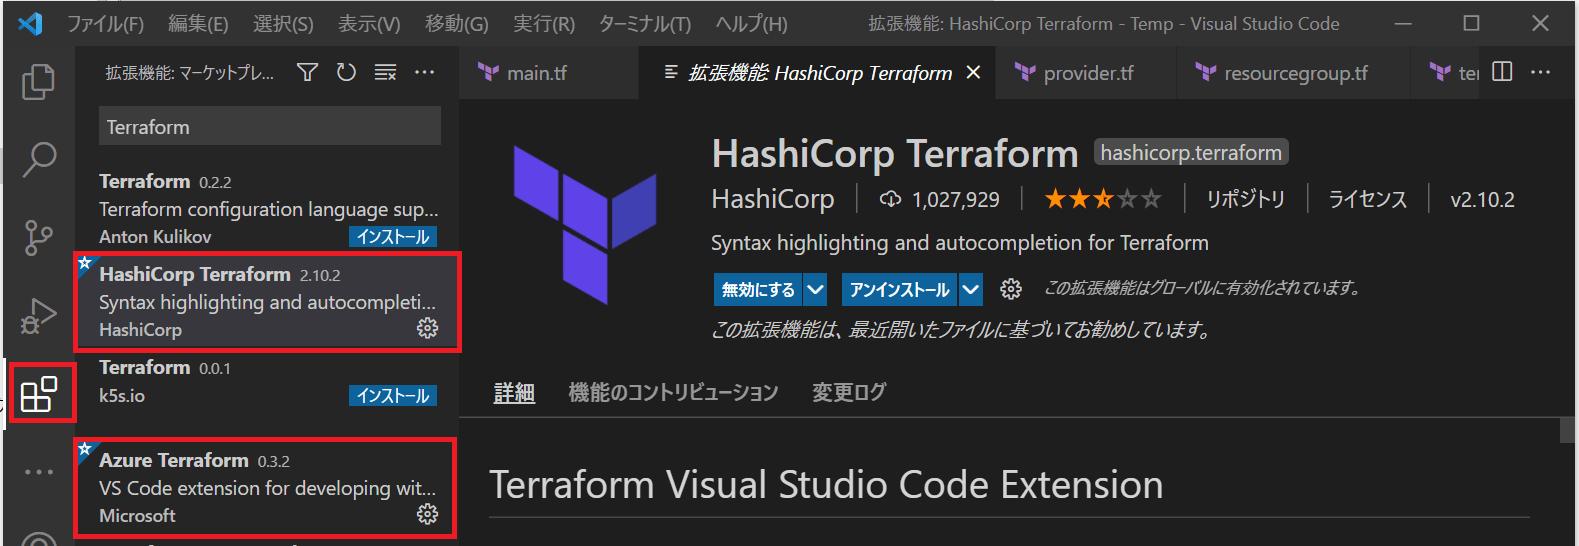The height and width of the screenshot is (546, 1579).
Task: Open the リポジトリ link
Action: click(1245, 199)
